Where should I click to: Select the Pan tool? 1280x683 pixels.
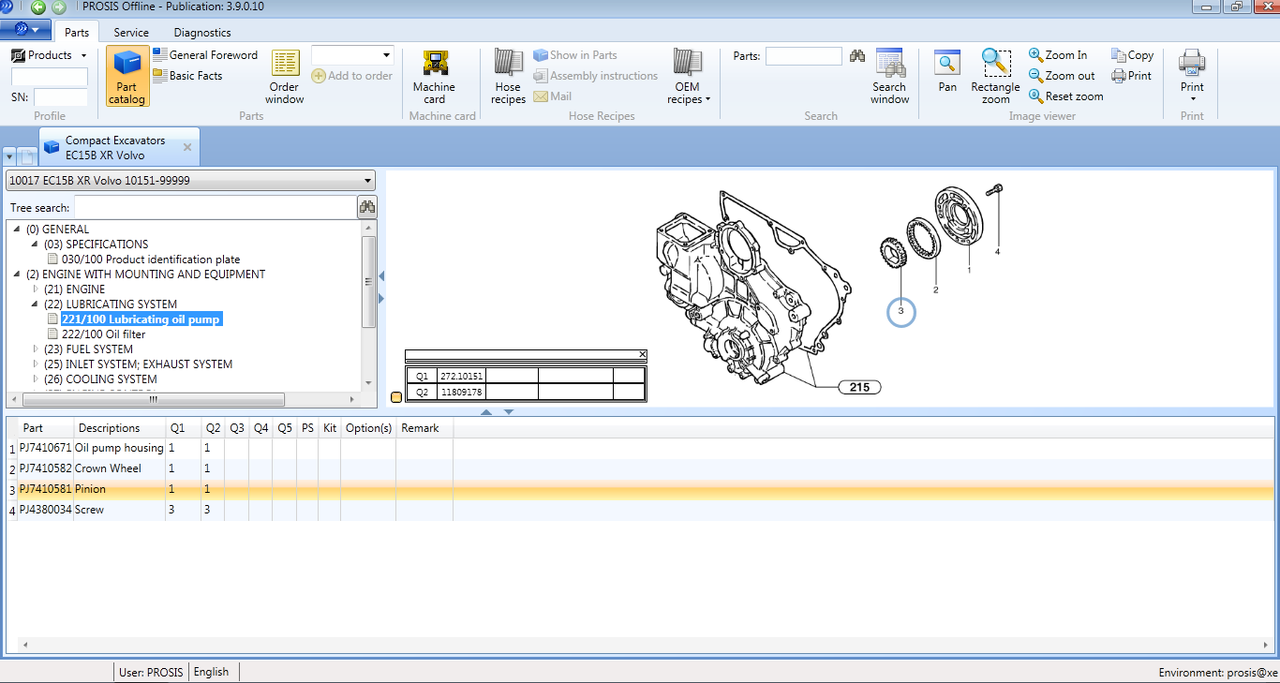947,72
